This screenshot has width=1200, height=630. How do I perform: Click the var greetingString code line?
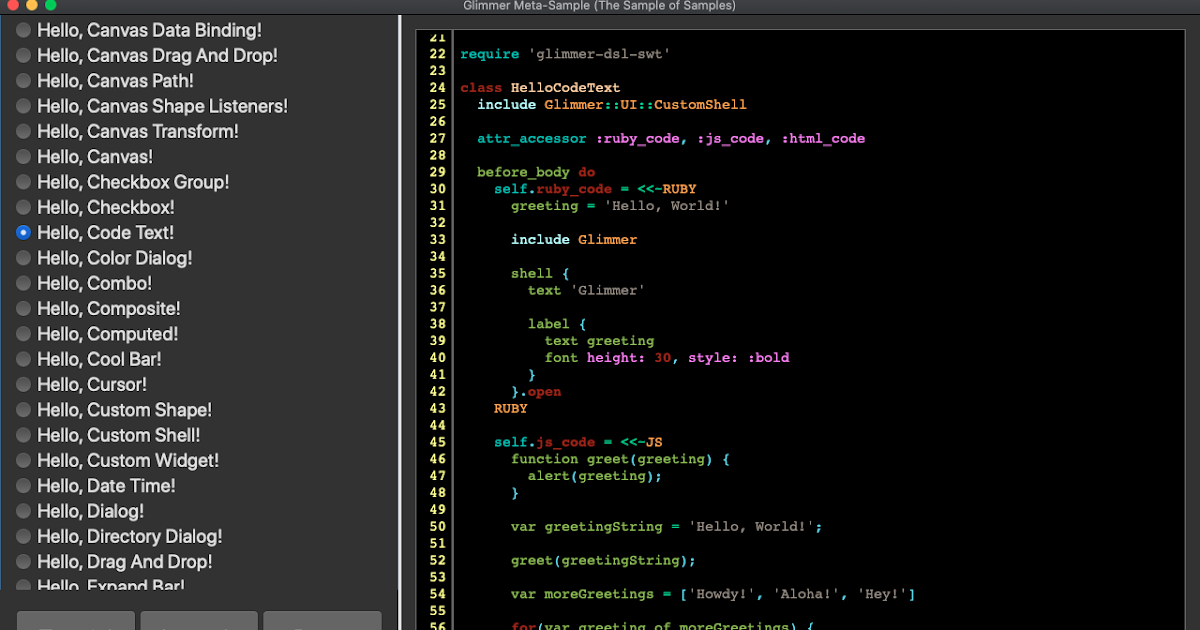coord(665,527)
